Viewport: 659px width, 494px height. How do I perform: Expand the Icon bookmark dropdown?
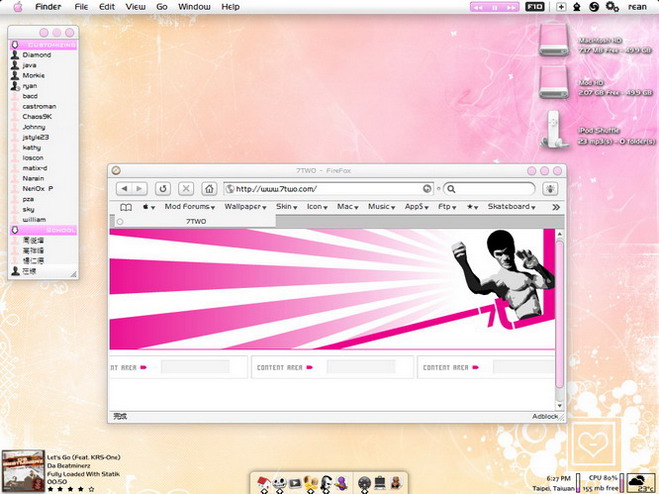pos(317,207)
